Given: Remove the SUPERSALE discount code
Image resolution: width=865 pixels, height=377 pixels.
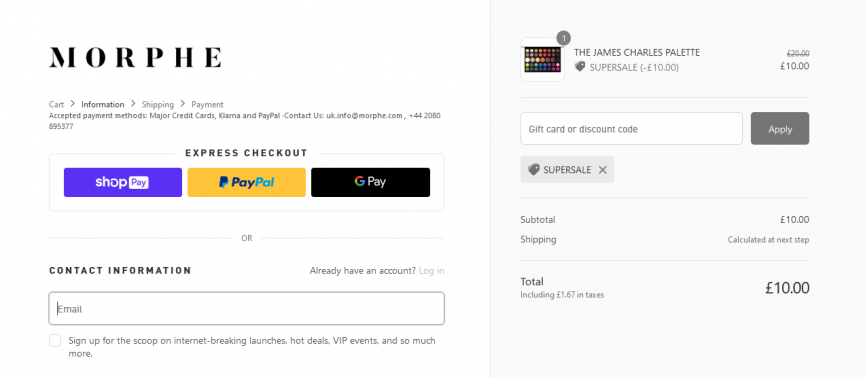Looking at the screenshot, I should [602, 170].
